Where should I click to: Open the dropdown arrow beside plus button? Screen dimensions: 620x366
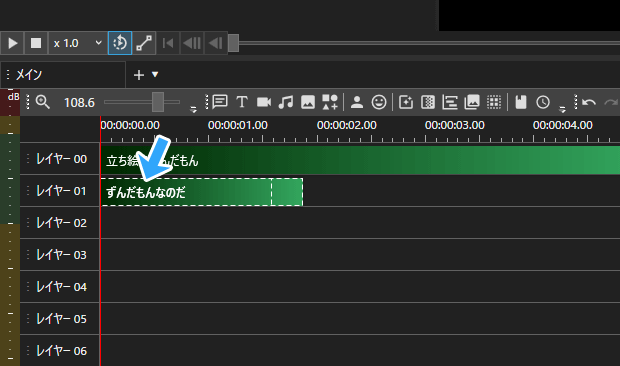coord(155,74)
